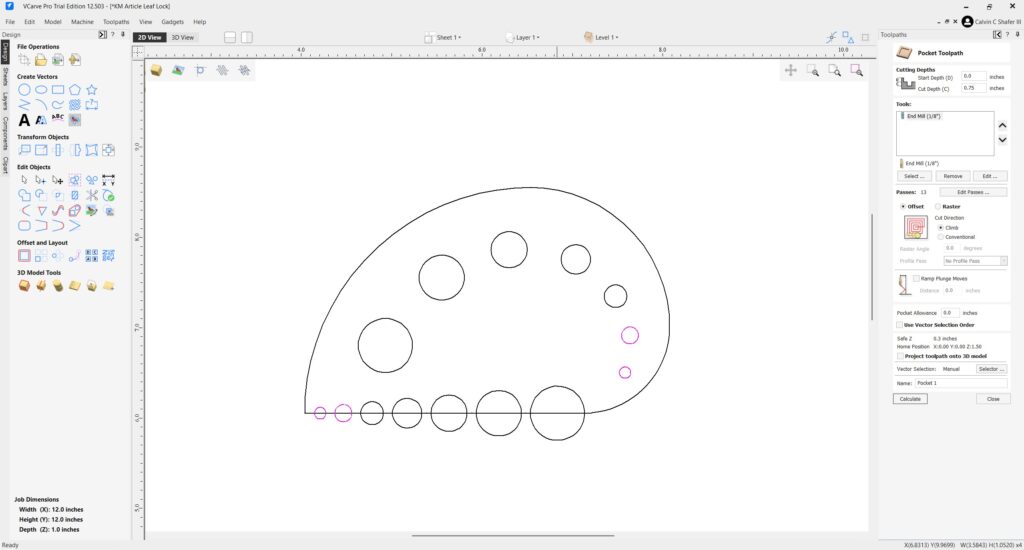Open the Sheet 1 dropdown
Viewport: 1024px width, 550px height.
point(445,37)
